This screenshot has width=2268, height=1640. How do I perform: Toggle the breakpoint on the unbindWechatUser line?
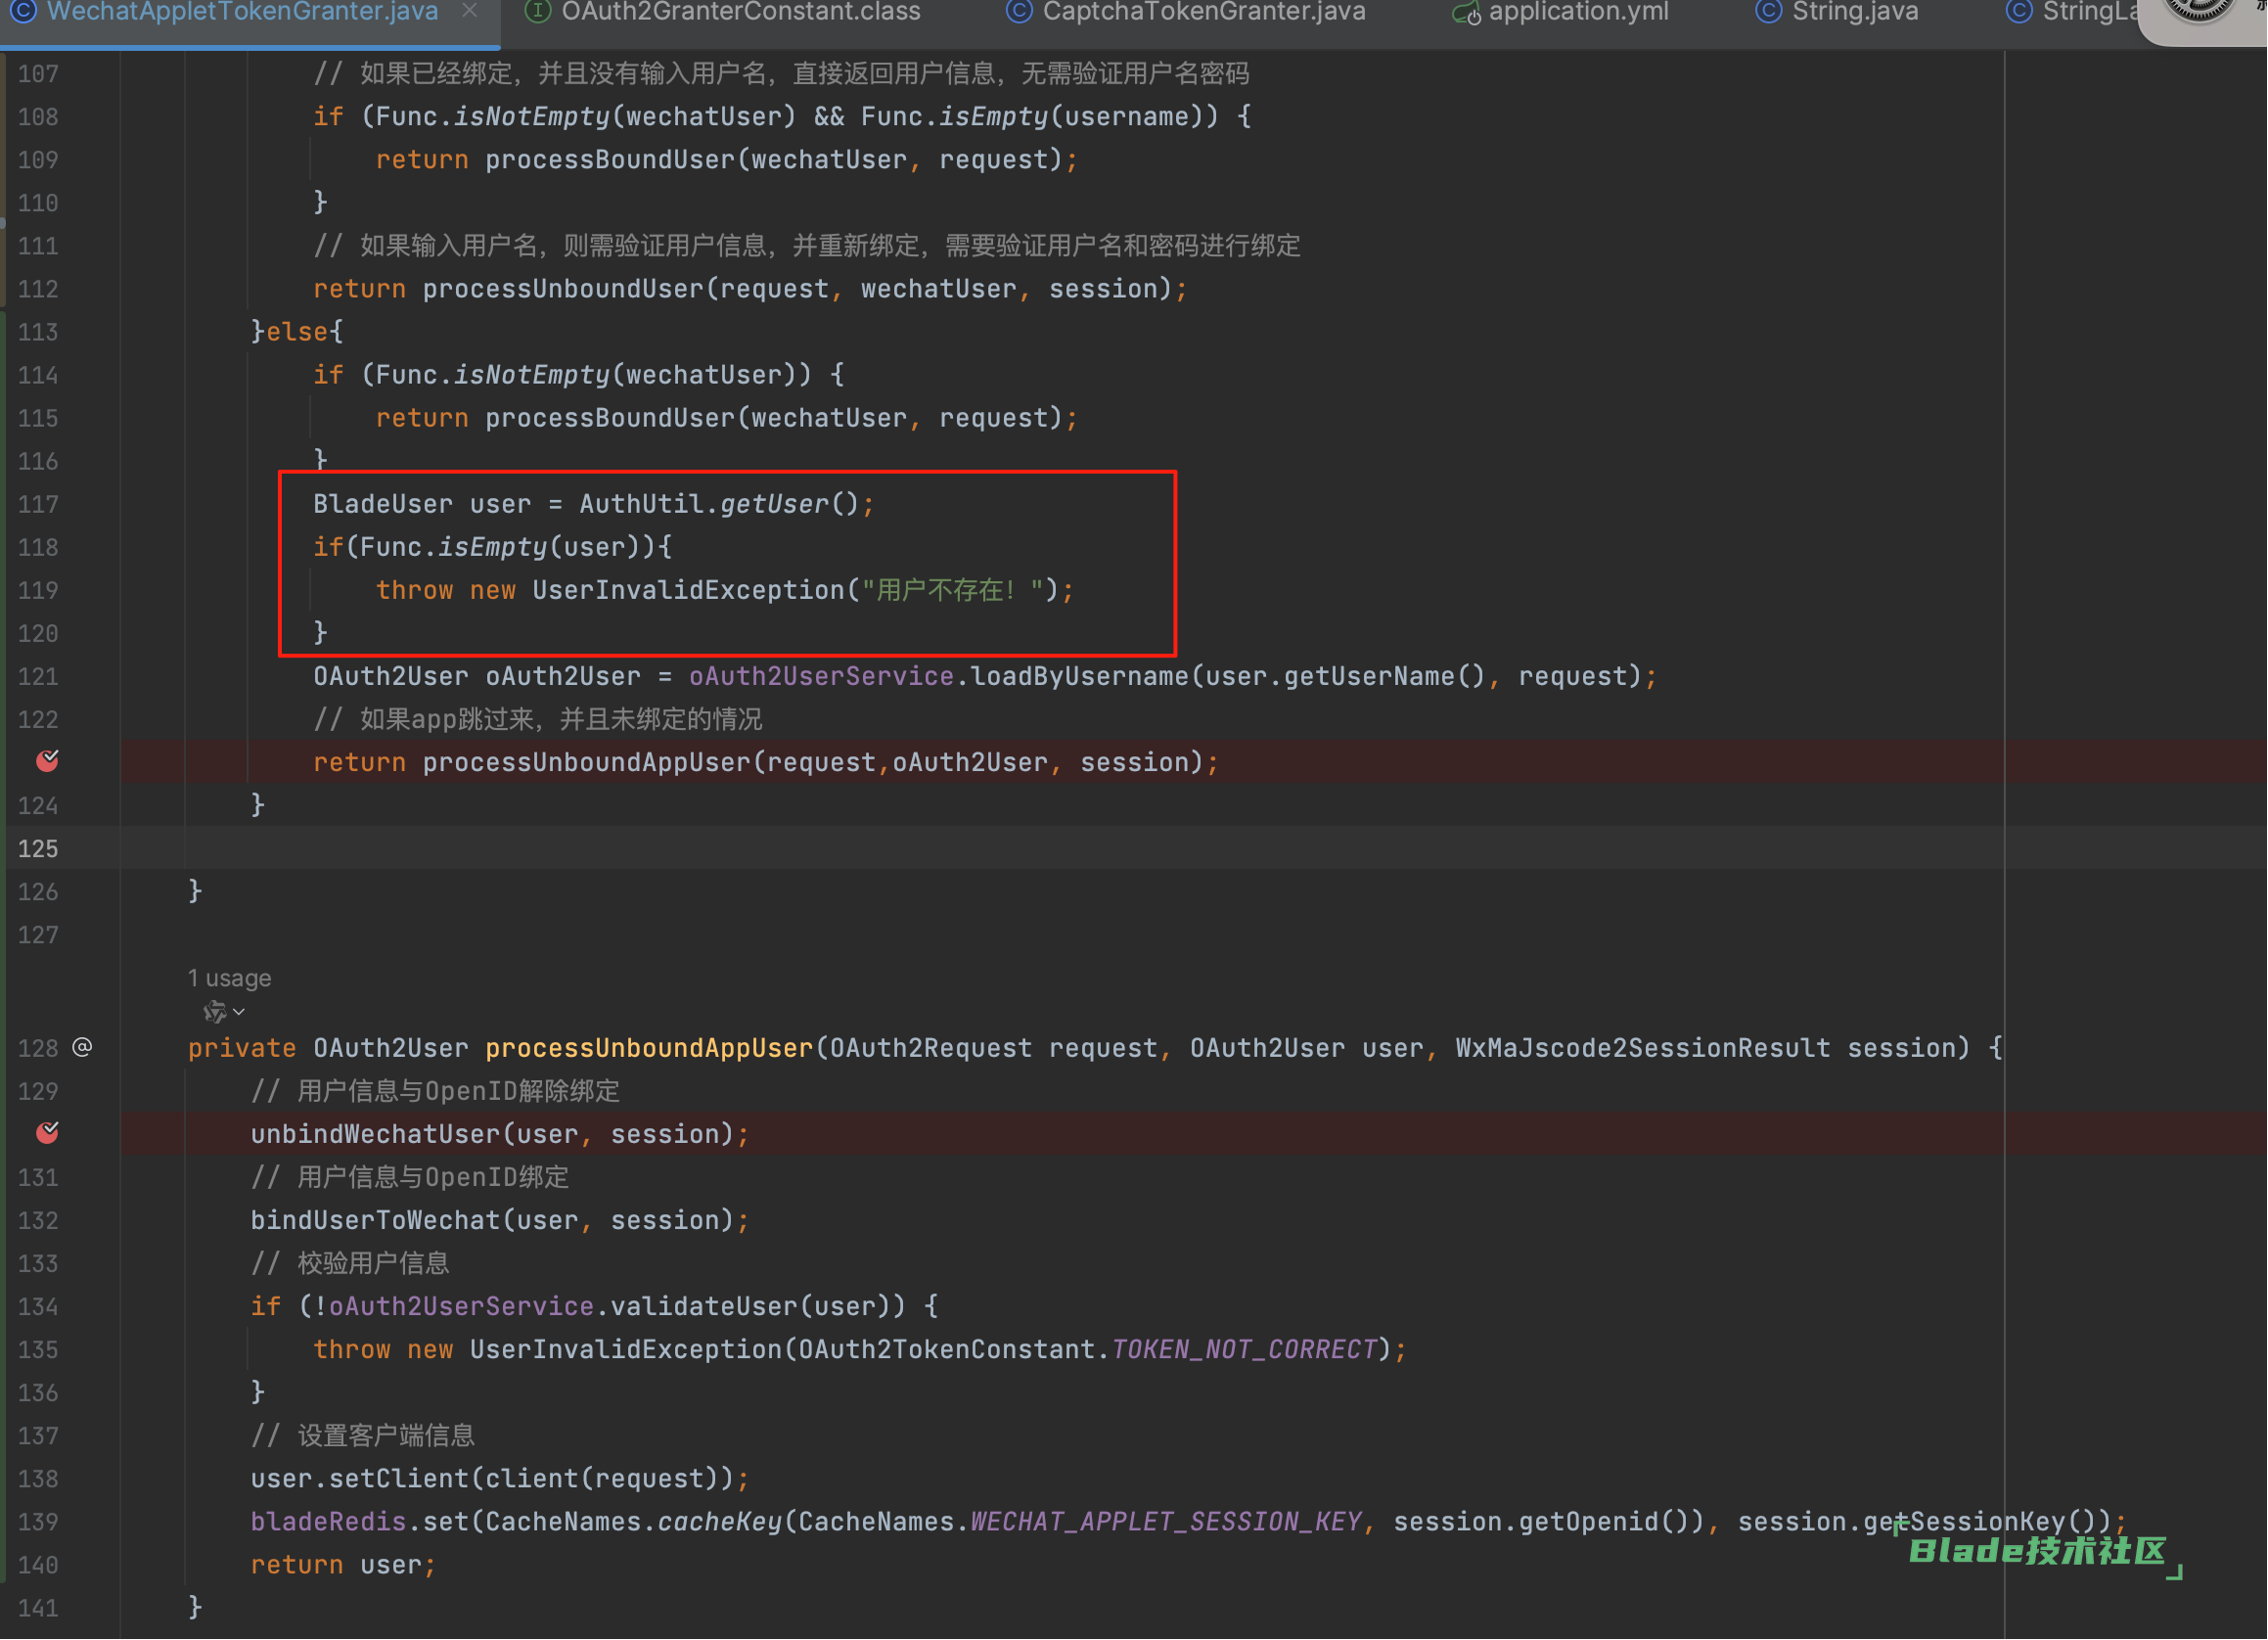click(47, 1132)
